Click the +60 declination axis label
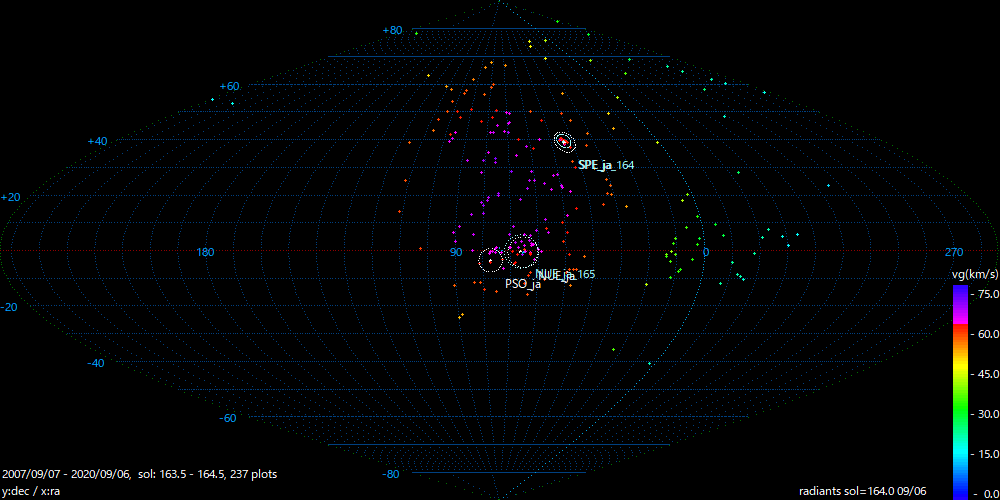Screen dimensions: 1000x500 (x=229, y=87)
